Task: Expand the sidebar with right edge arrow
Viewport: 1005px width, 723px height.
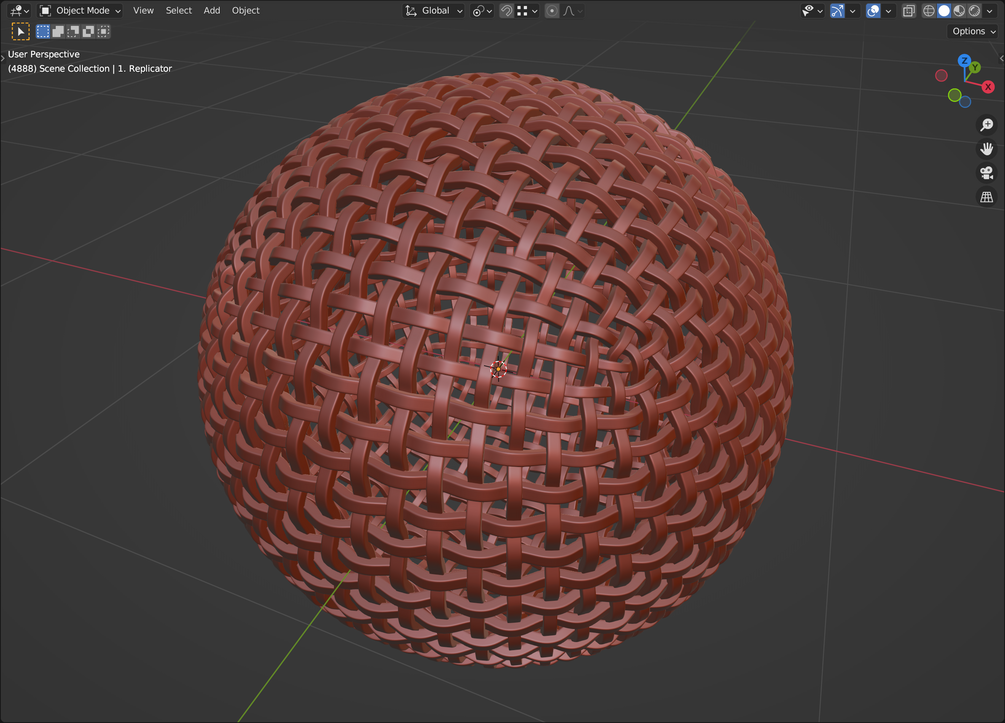Action: click(1002, 58)
